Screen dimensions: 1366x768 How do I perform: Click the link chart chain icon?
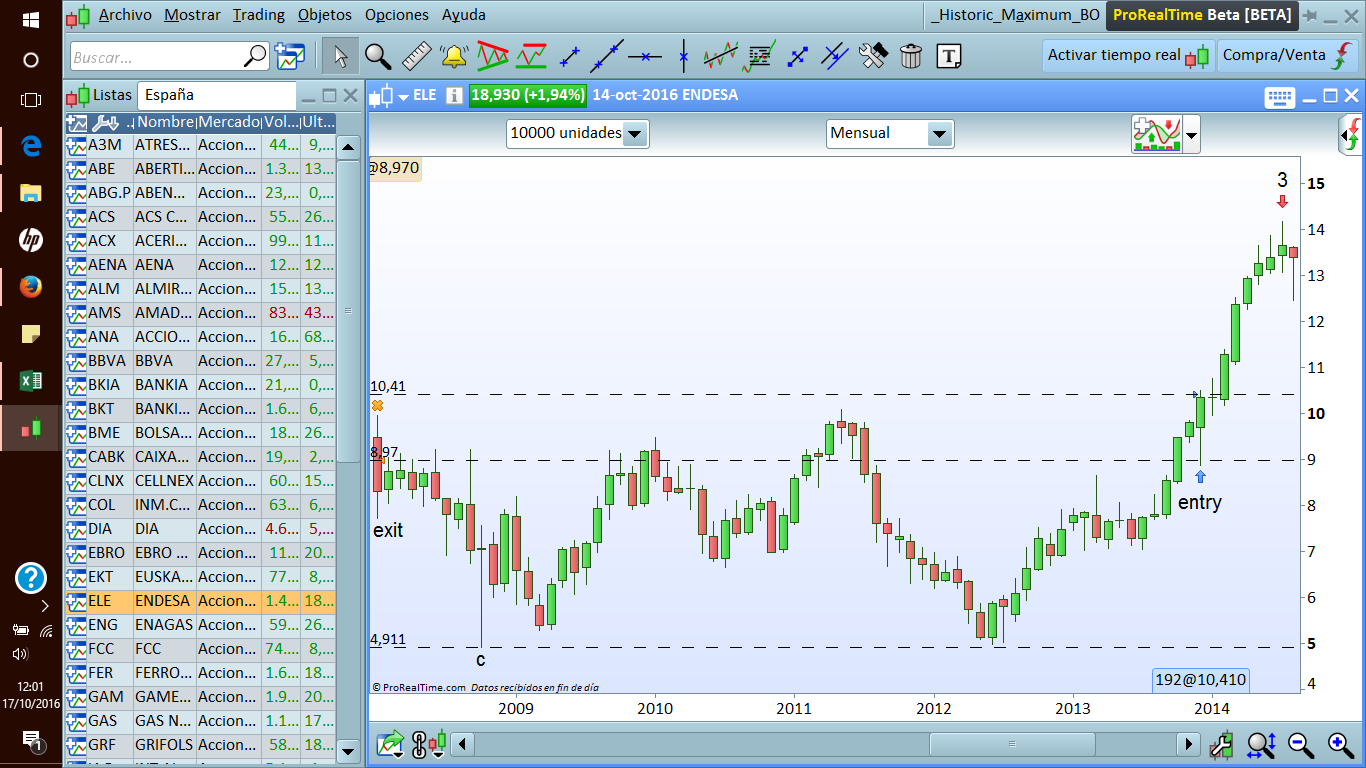[419, 744]
